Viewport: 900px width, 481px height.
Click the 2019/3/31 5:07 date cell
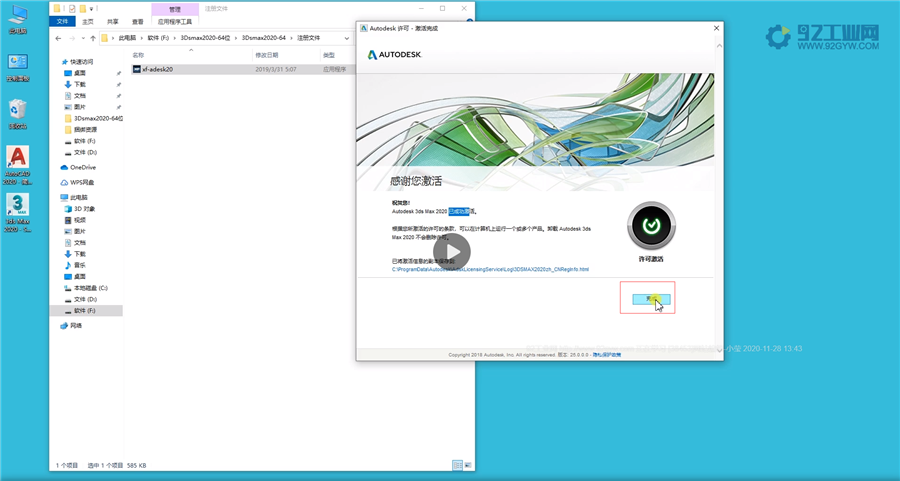[276, 69]
